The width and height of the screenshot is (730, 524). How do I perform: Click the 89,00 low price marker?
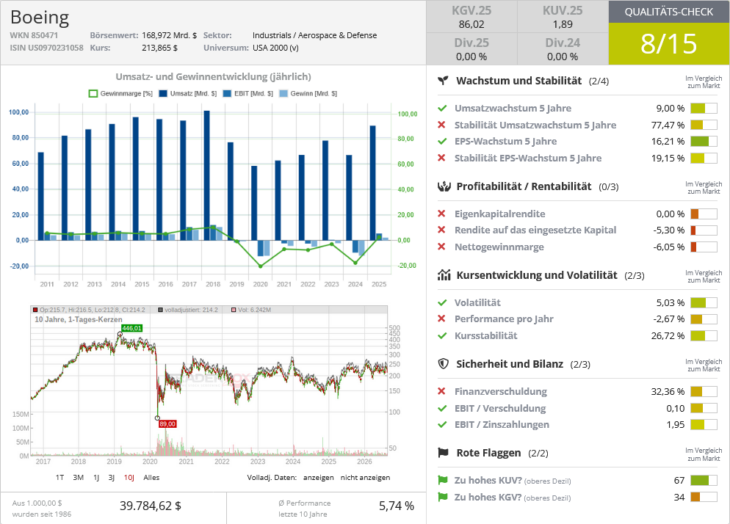[168, 424]
